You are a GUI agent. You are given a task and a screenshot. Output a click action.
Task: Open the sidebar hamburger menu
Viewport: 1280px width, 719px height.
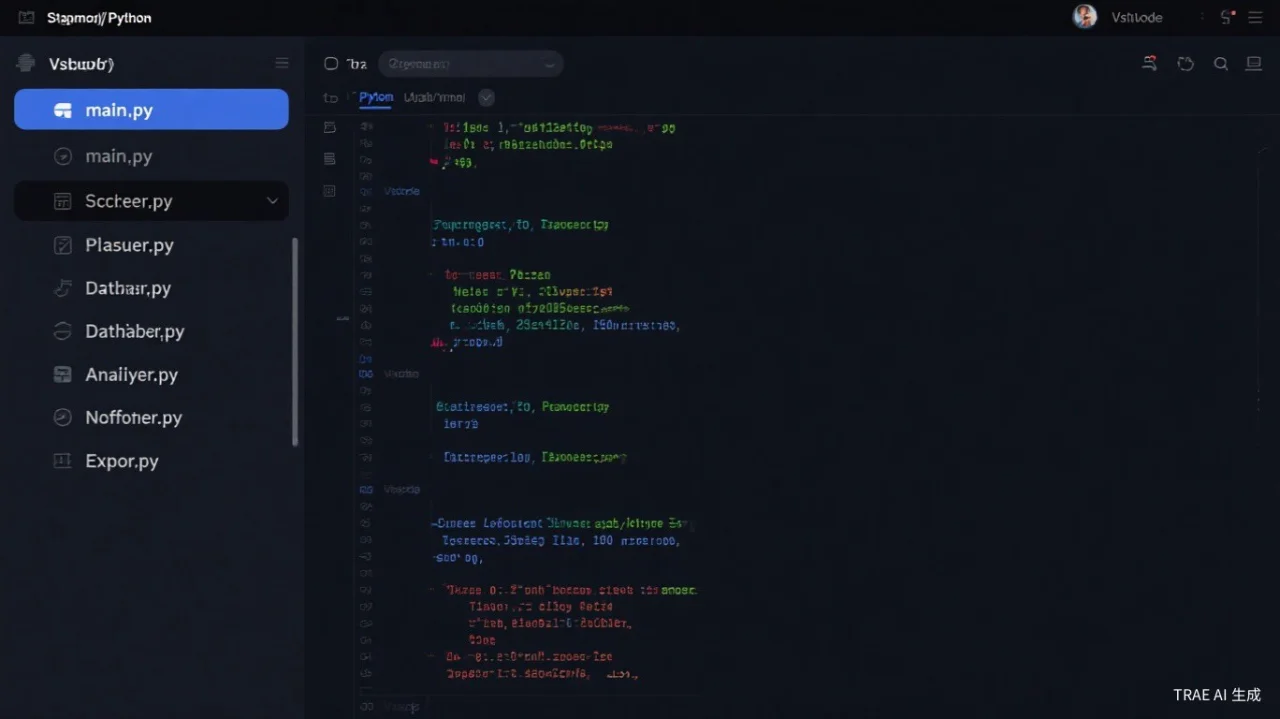(282, 63)
